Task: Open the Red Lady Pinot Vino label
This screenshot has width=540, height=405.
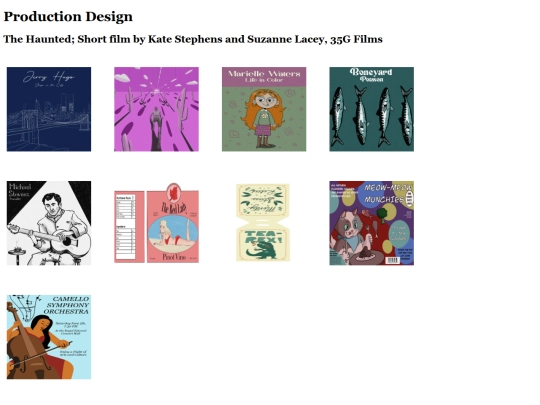Action: tap(173, 223)
